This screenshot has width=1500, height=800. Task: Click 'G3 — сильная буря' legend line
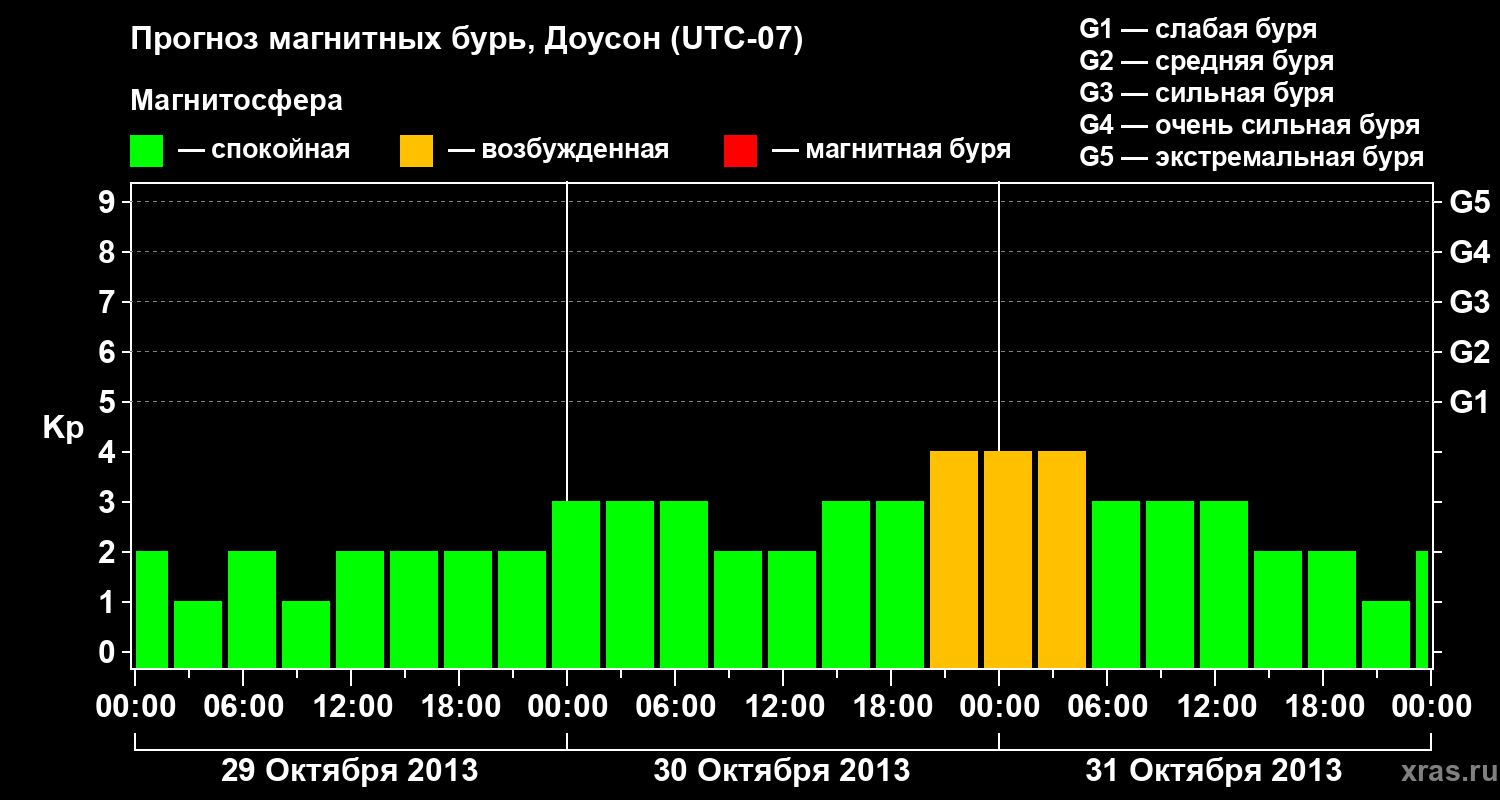1207,93
